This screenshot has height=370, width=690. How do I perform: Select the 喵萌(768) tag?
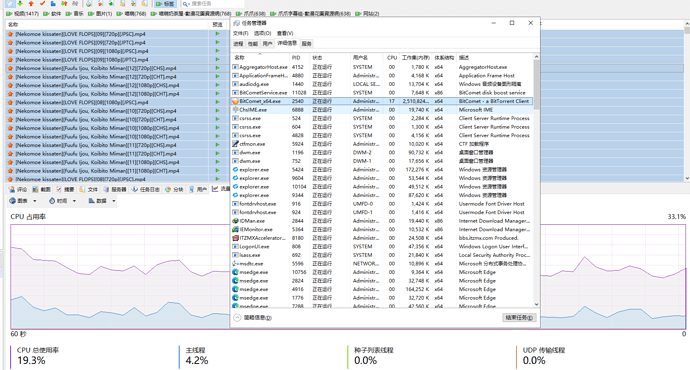[131, 14]
